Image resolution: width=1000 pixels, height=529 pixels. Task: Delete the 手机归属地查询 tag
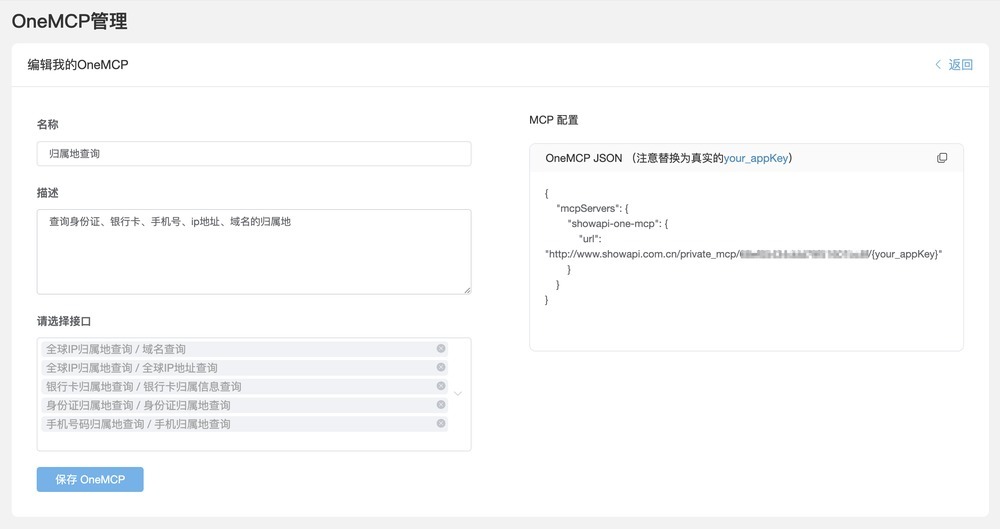[441, 423]
